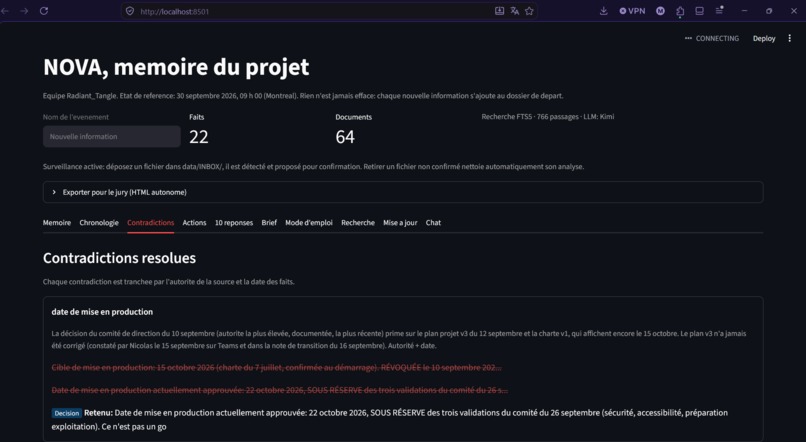Click the Contradictions resolues heading

pyautogui.click(x=119, y=258)
